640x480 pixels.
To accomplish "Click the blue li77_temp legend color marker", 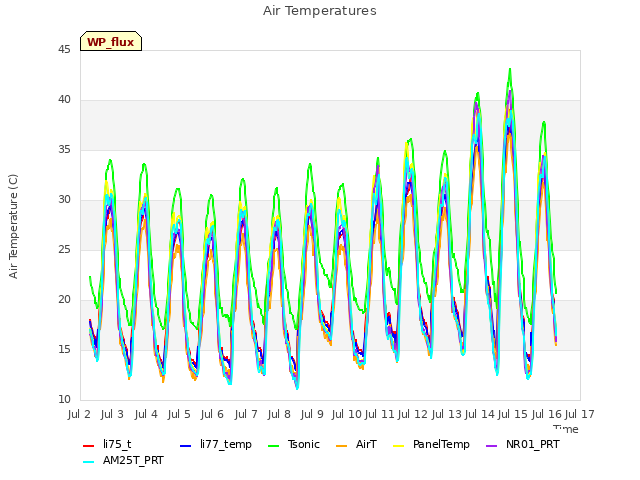I will 185,446.
